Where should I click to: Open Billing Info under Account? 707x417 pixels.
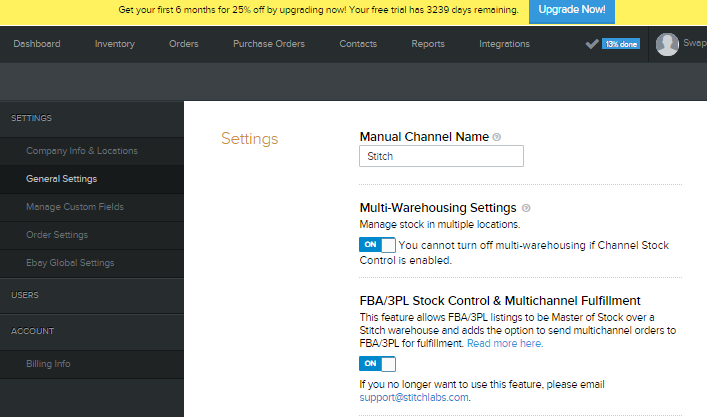point(92,364)
